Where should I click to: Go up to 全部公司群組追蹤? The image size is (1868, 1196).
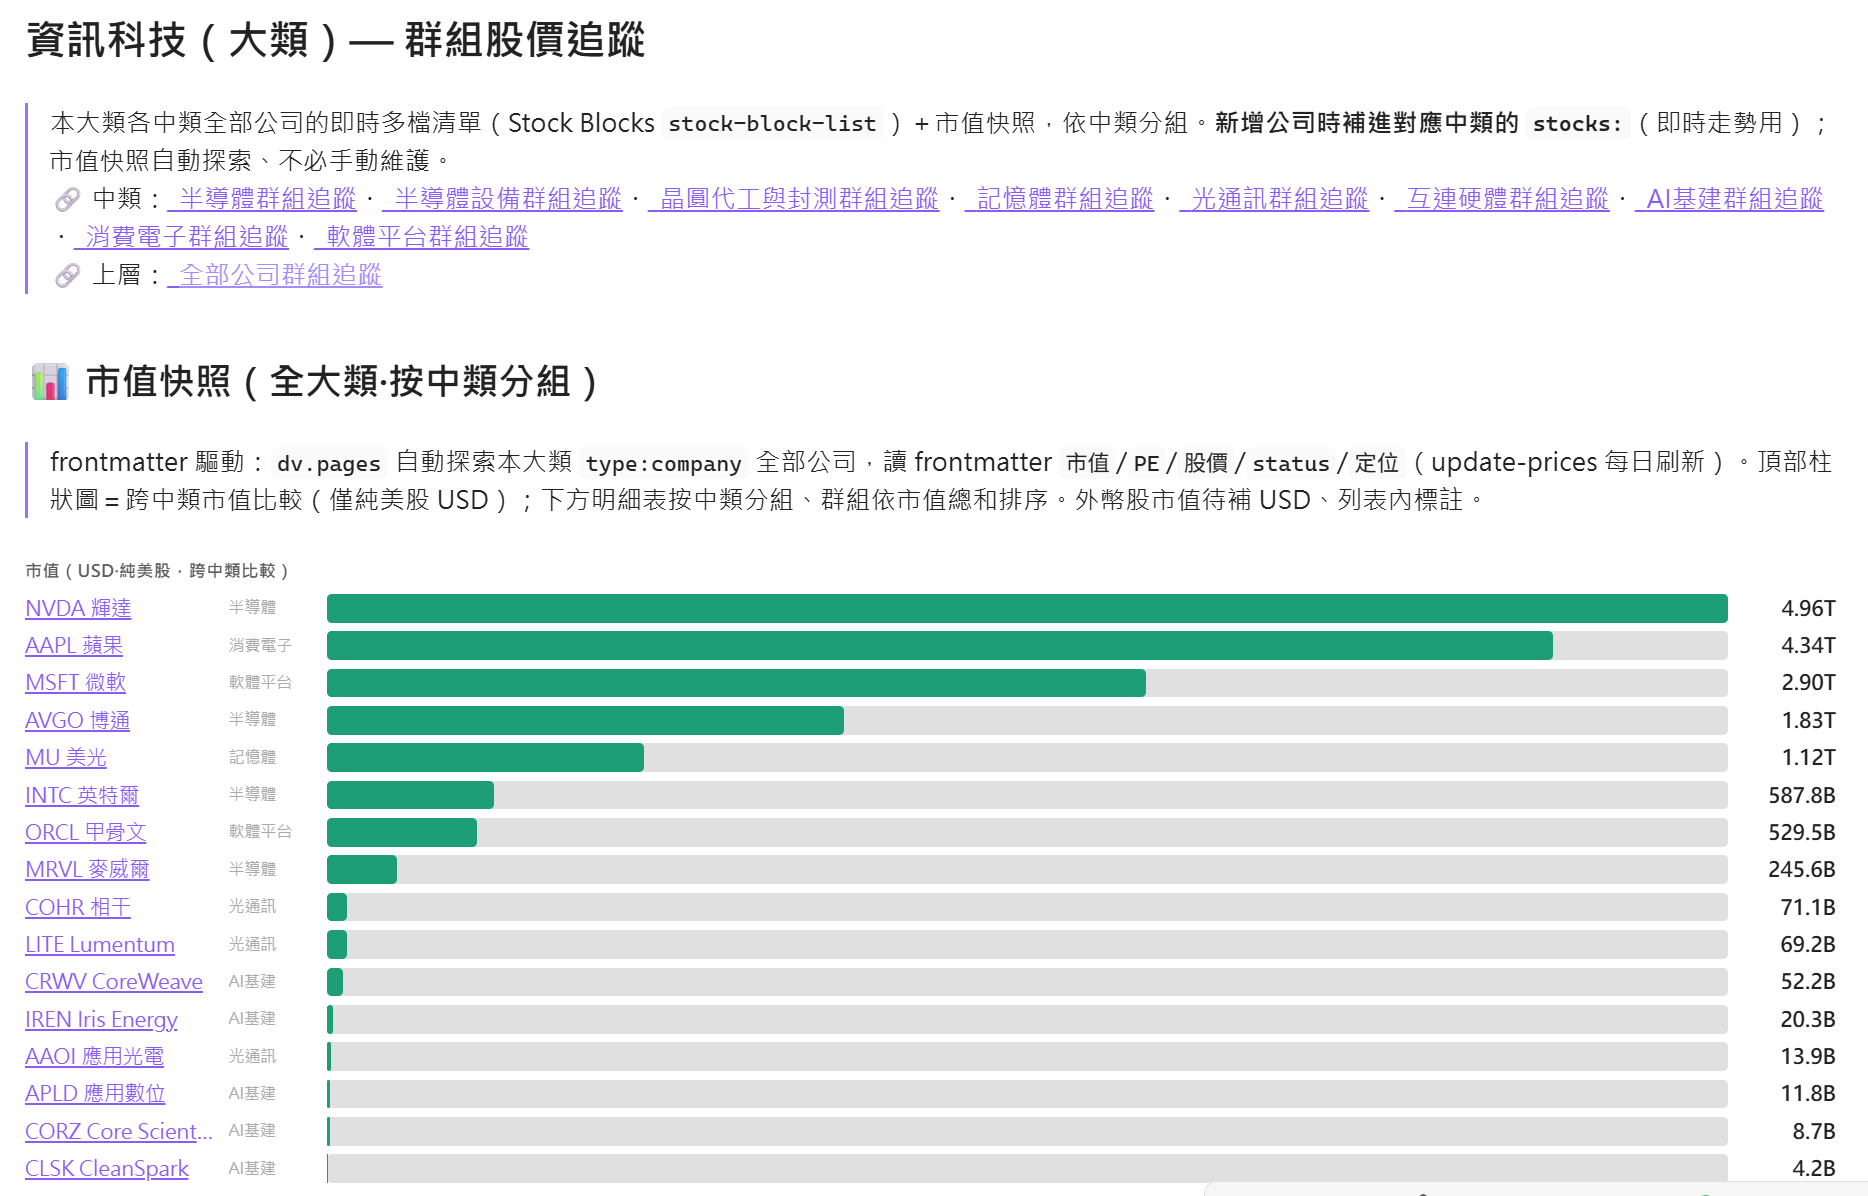pos(275,275)
